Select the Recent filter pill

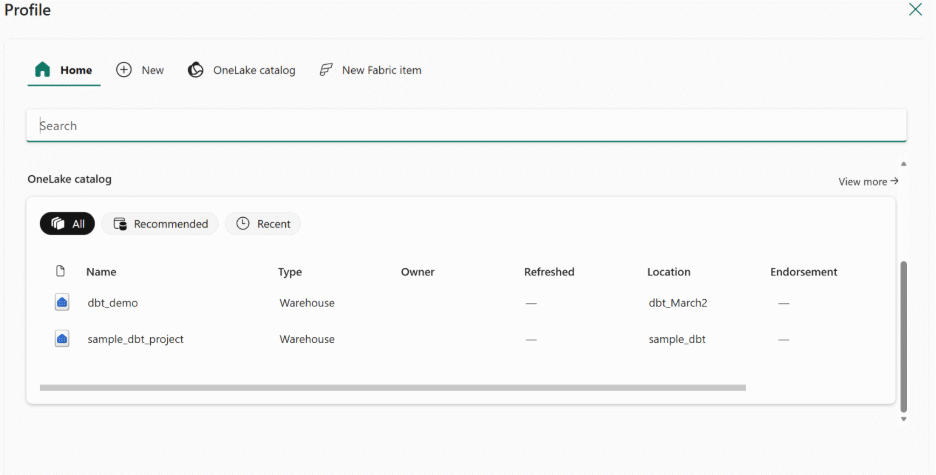pyautogui.click(x=263, y=224)
